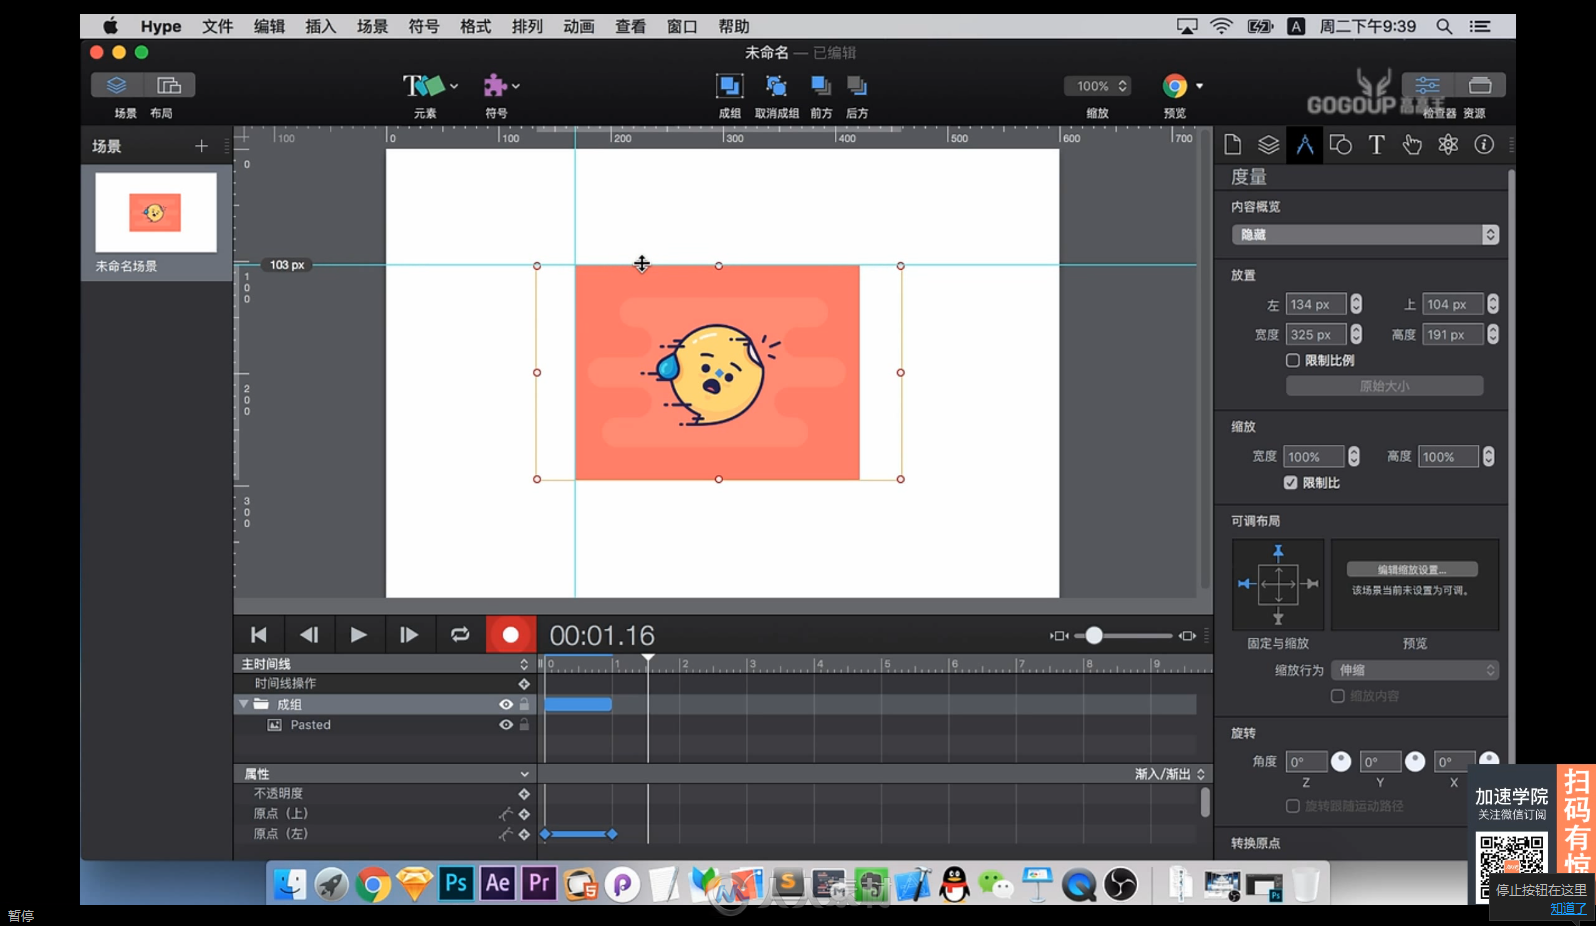Toggle the 缩放内容 checkbox
This screenshot has width=1596, height=926.
[1337, 696]
